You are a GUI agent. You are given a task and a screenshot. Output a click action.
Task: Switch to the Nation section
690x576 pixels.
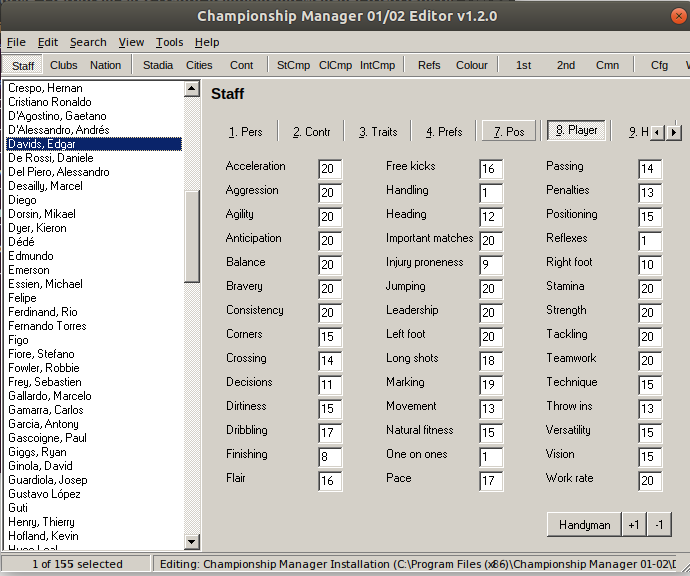[x=106, y=65]
